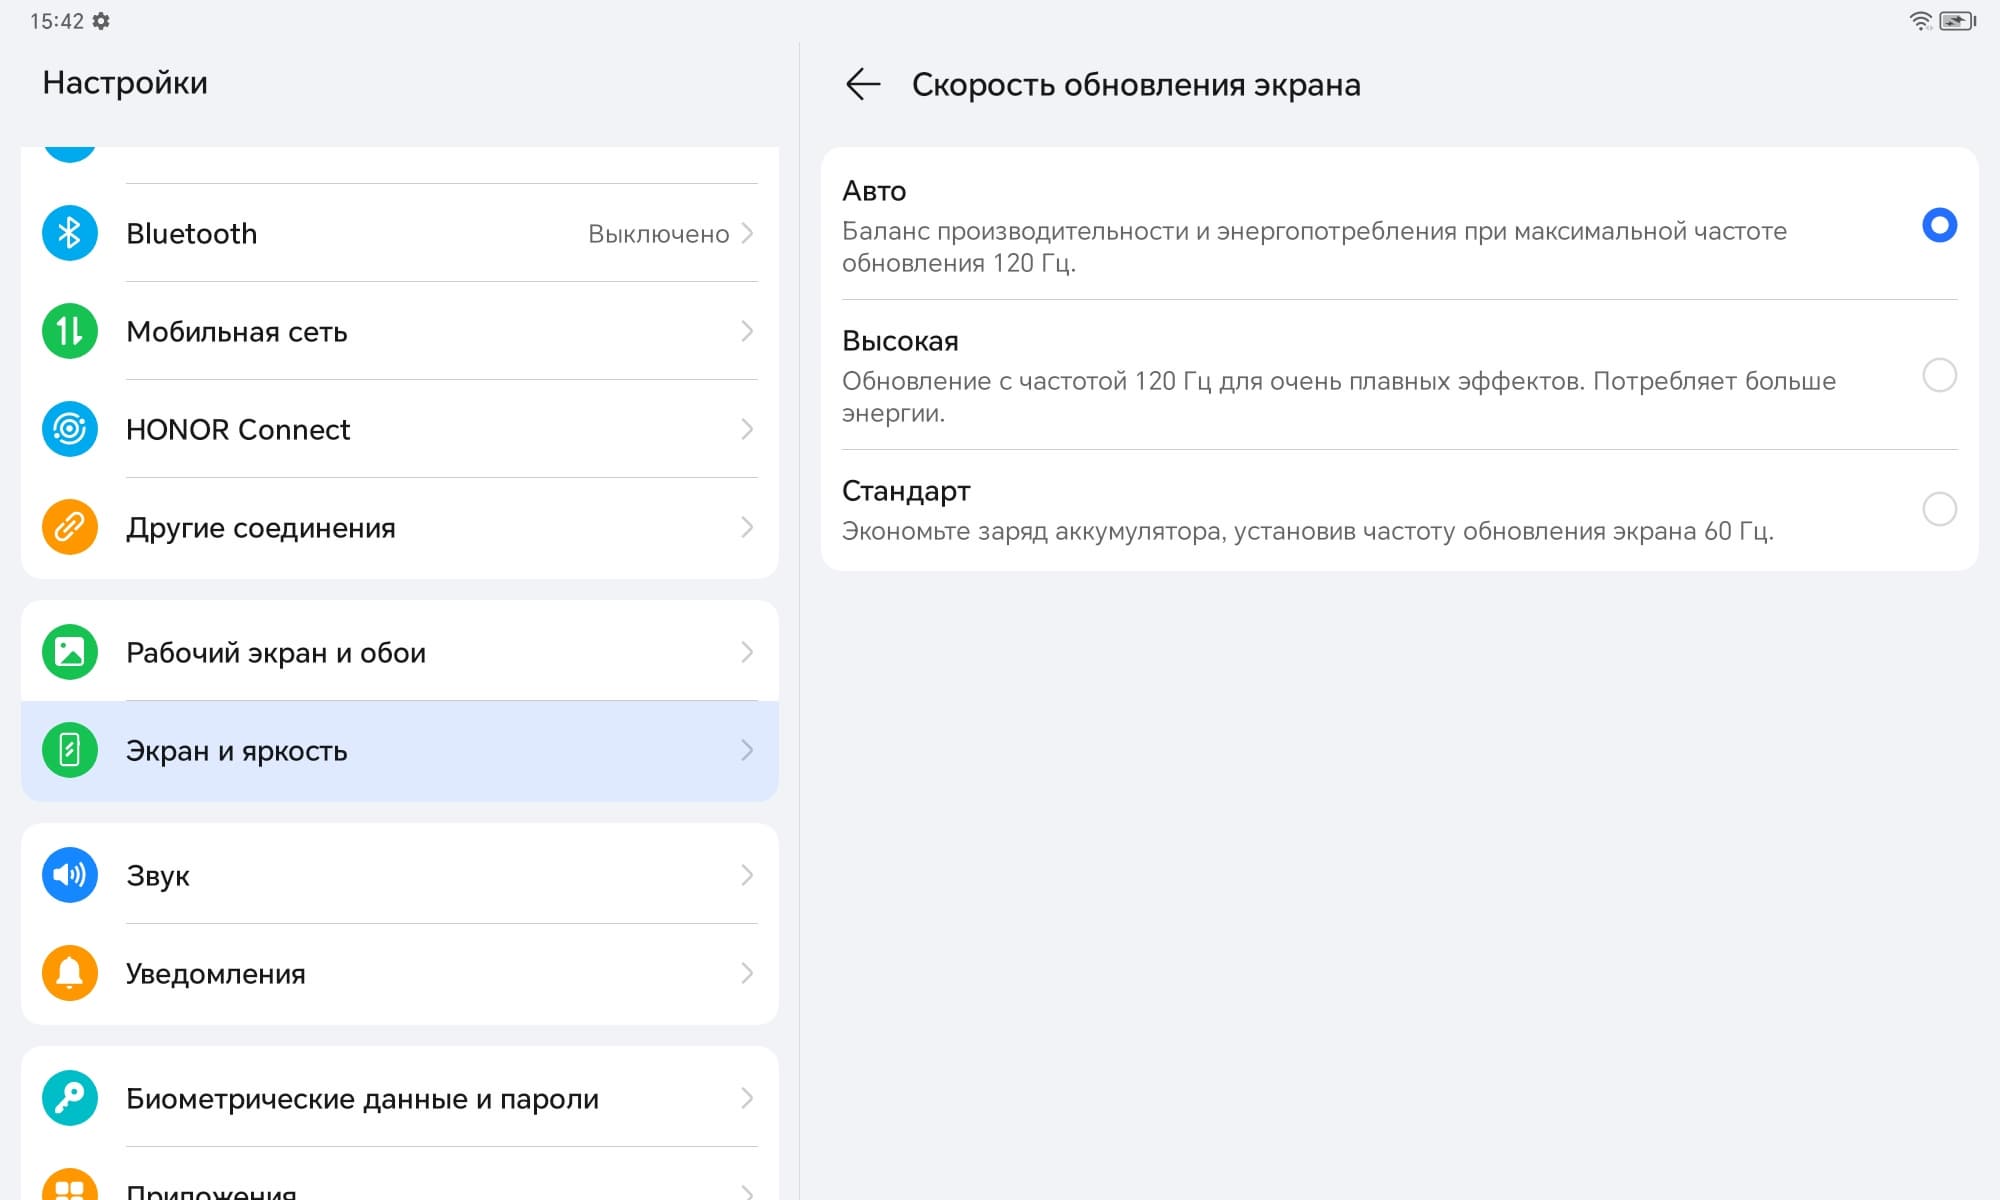Tap the blue Bluetooth icon
The width and height of the screenshot is (2000, 1200).
[x=69, y=233]
